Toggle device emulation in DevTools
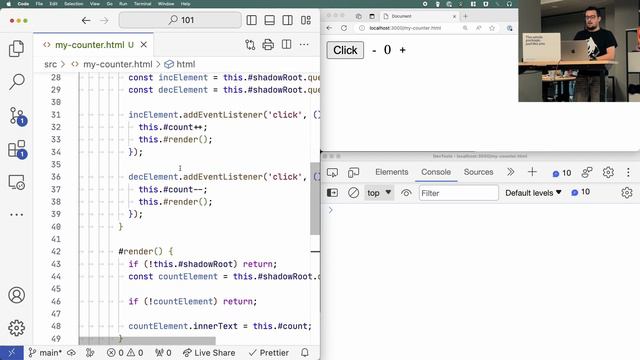Screen dimensions: 640x360 coord(353,172)
